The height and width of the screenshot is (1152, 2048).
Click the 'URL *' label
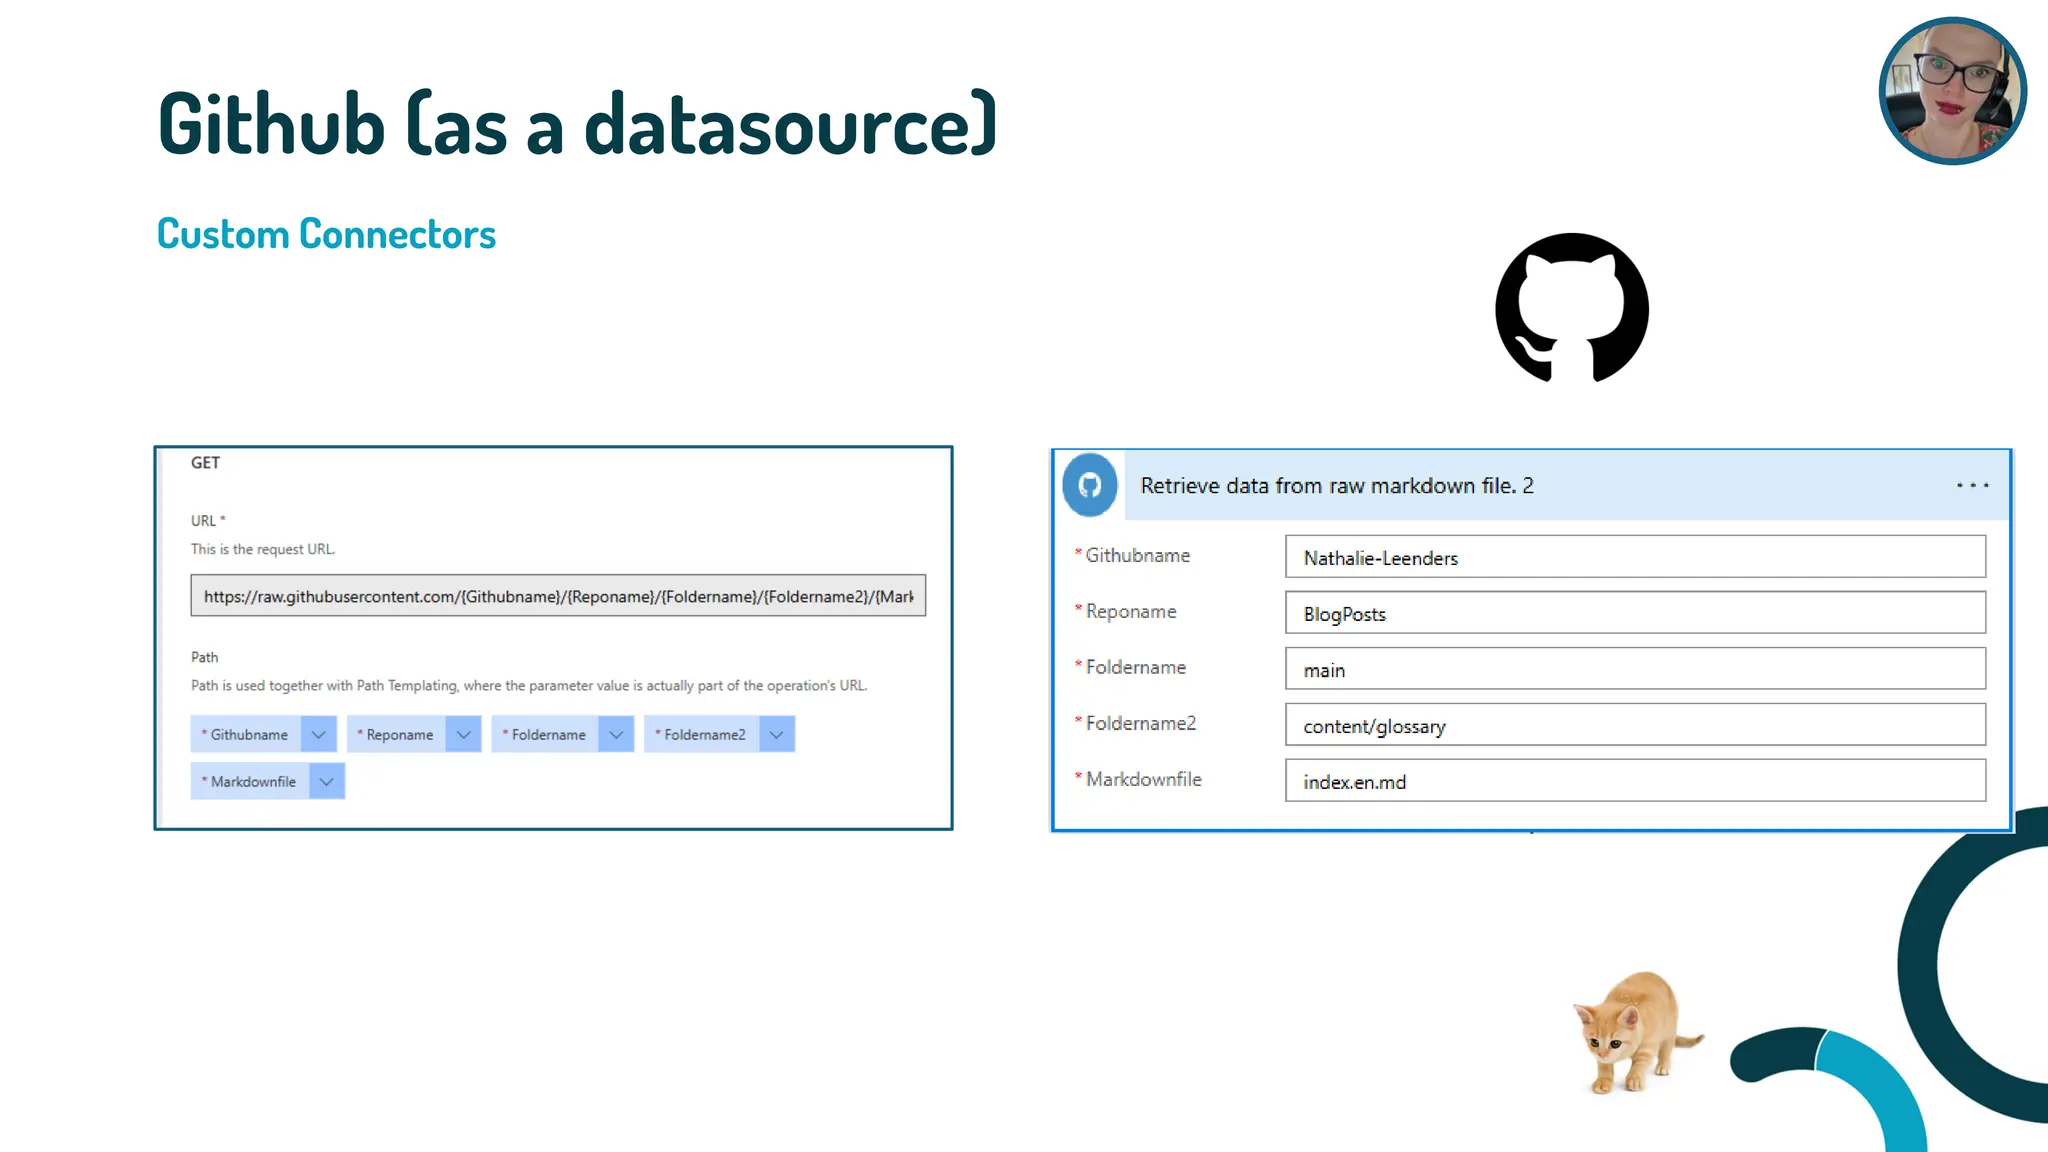[x=208, y=521]
